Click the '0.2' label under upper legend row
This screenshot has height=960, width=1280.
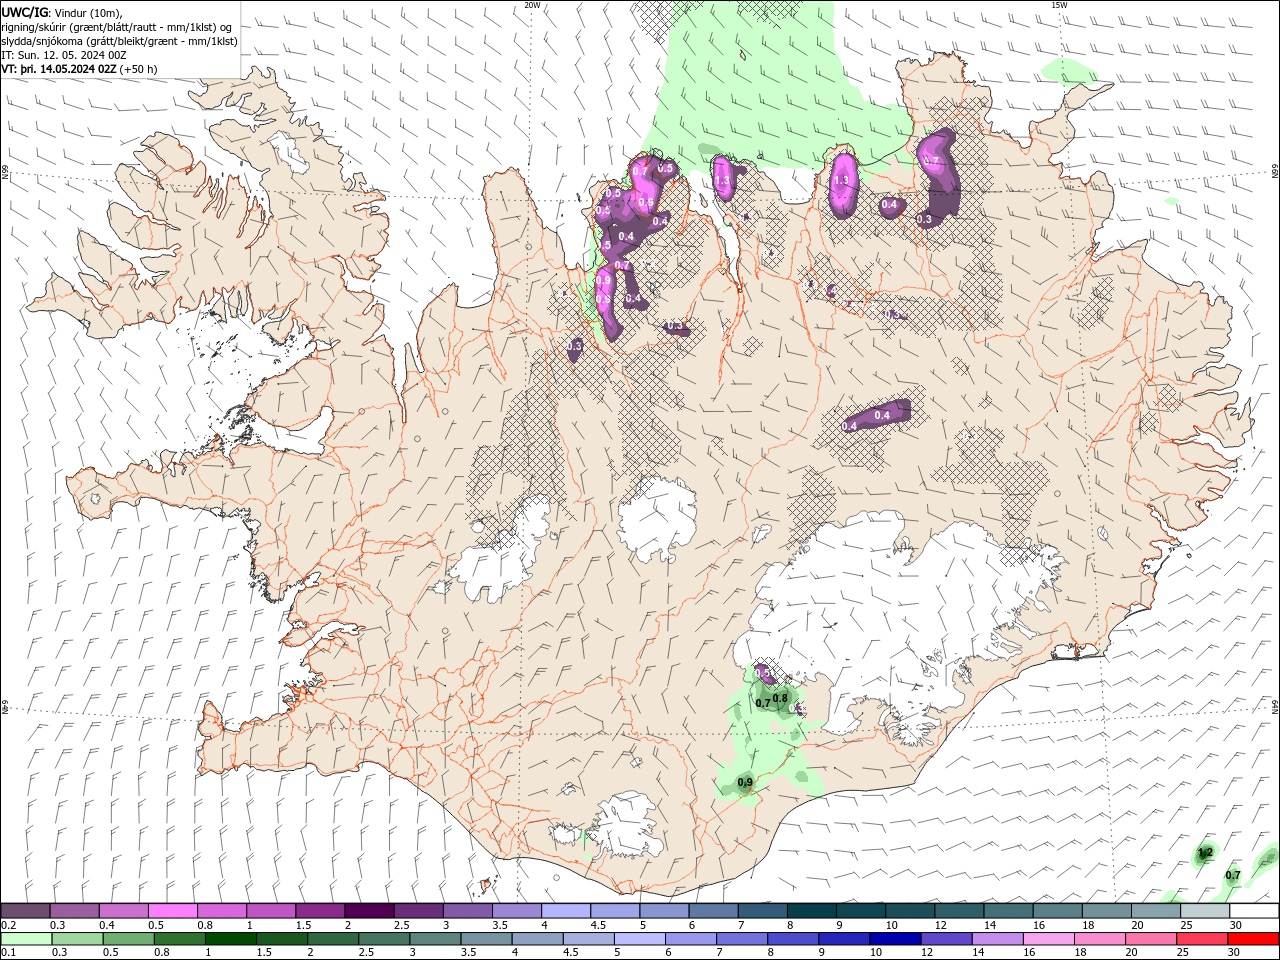(x=9, y=925)
